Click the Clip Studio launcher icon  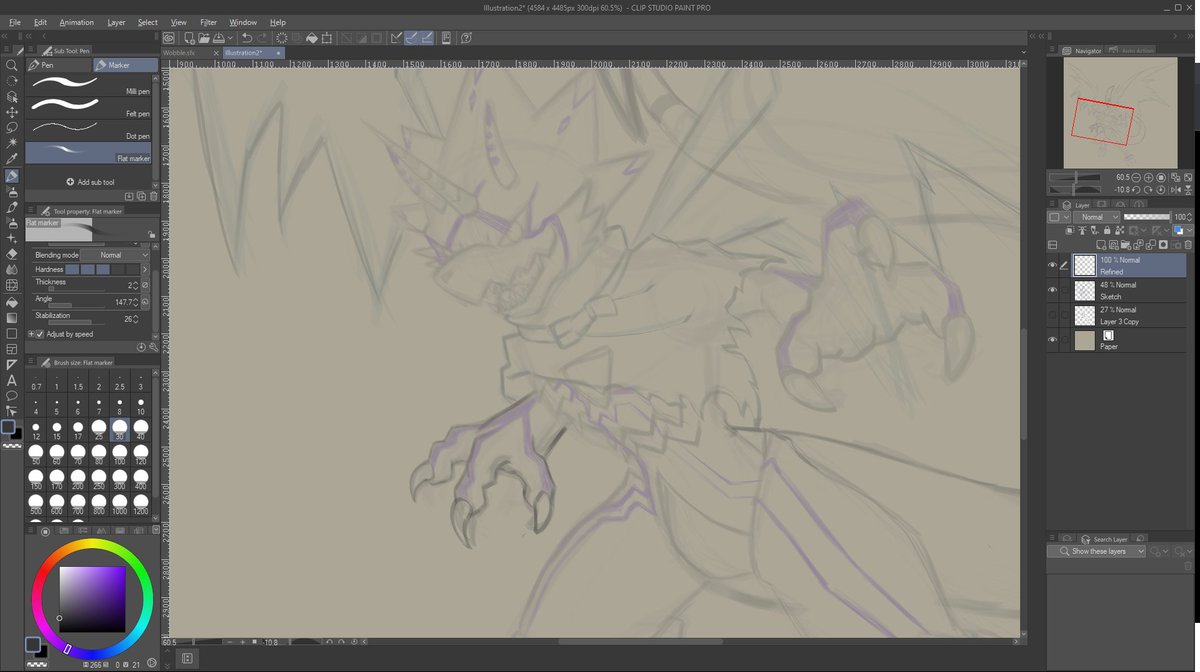click(x=168, y=38)
